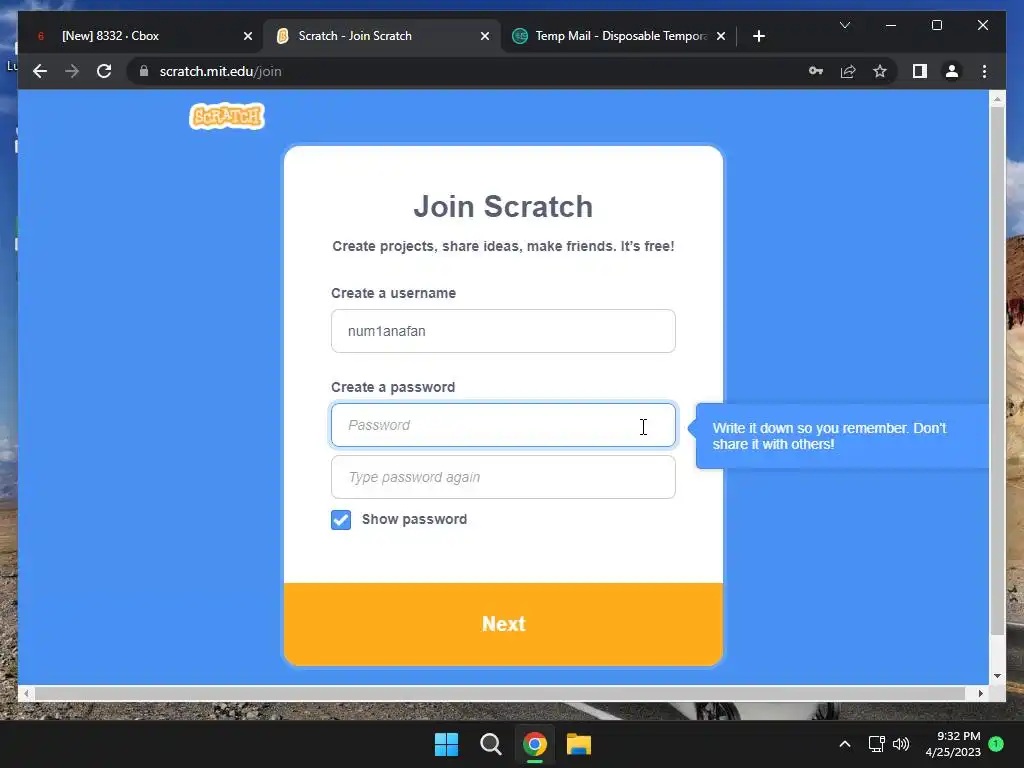Maximize the Chrome window
Viewport: 1024px width, 768px height.
[x=936, y=25]
